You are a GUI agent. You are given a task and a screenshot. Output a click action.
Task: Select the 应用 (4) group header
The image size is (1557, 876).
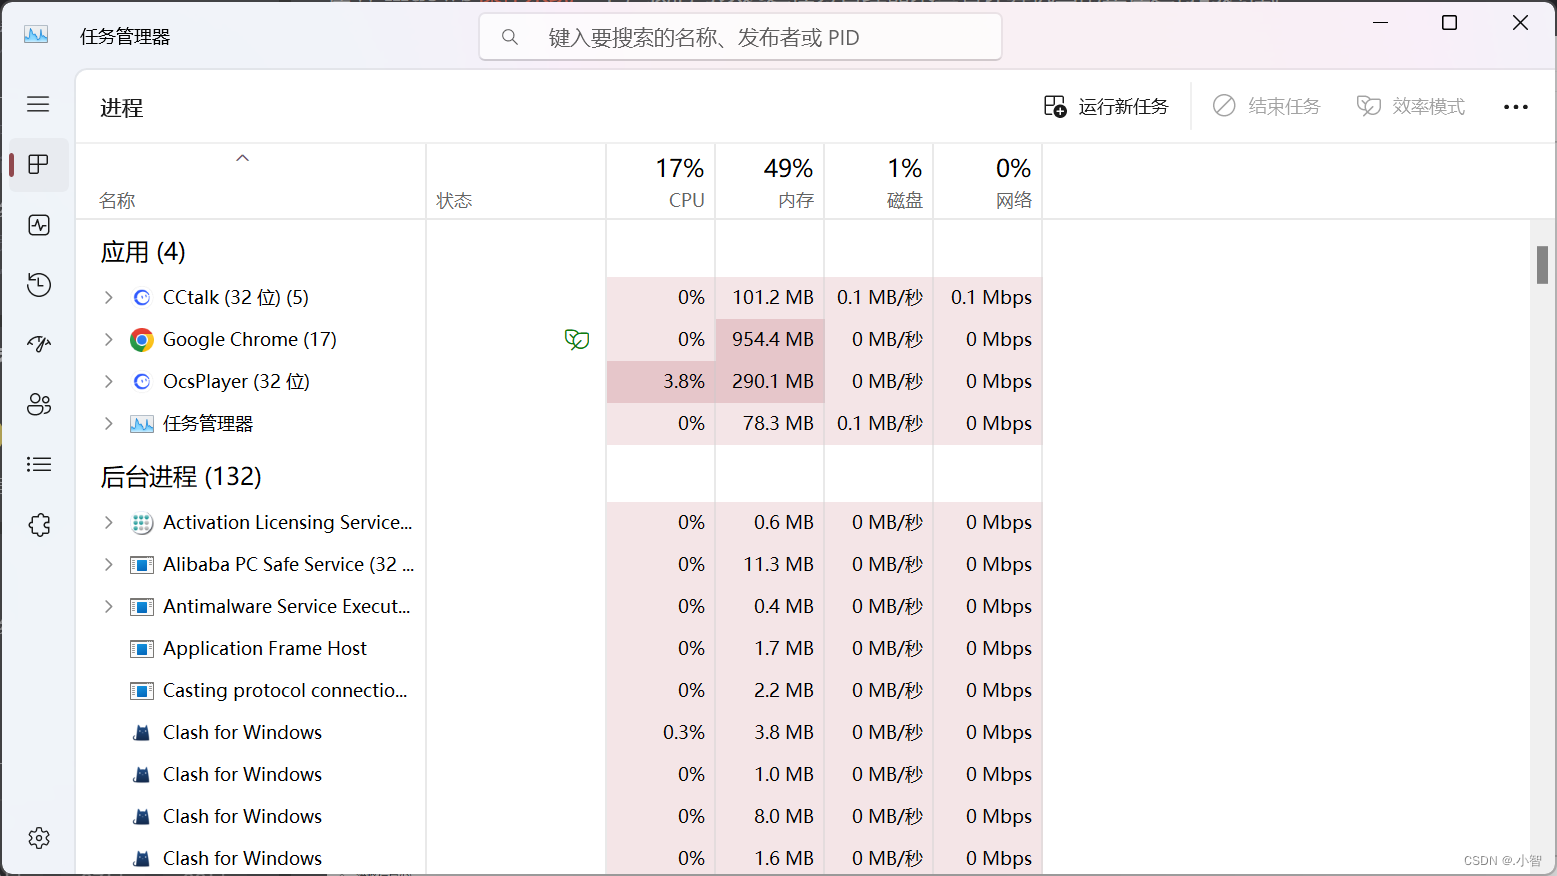tap(143, 252)
